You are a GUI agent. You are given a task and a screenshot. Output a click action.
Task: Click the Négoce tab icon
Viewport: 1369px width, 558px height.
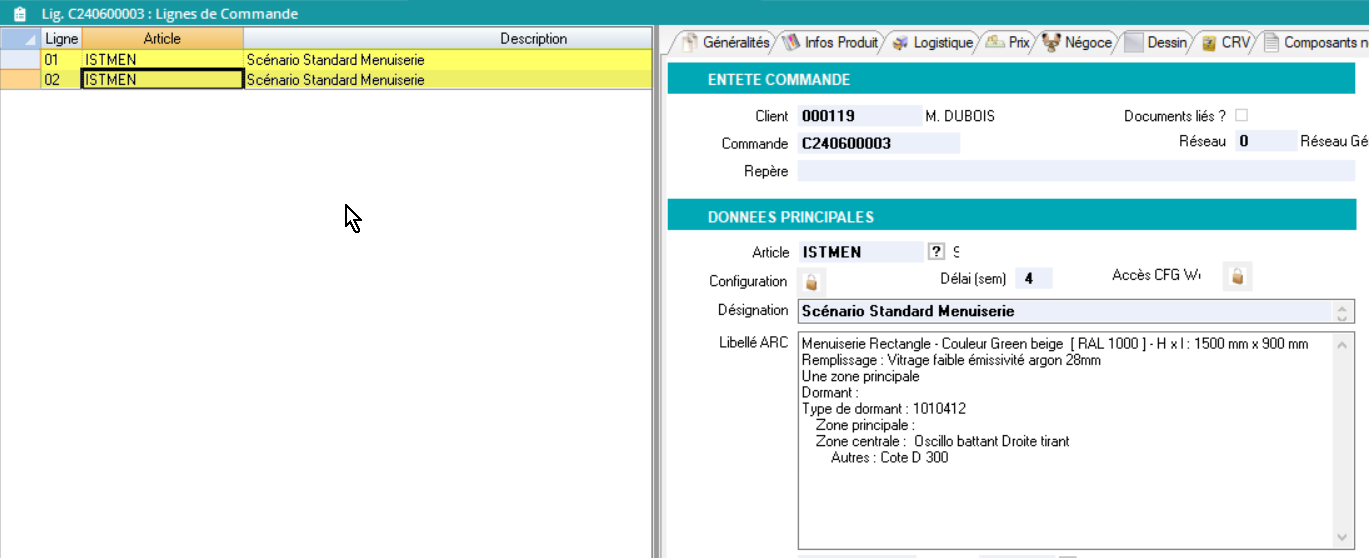click(x=1051, y=43)
